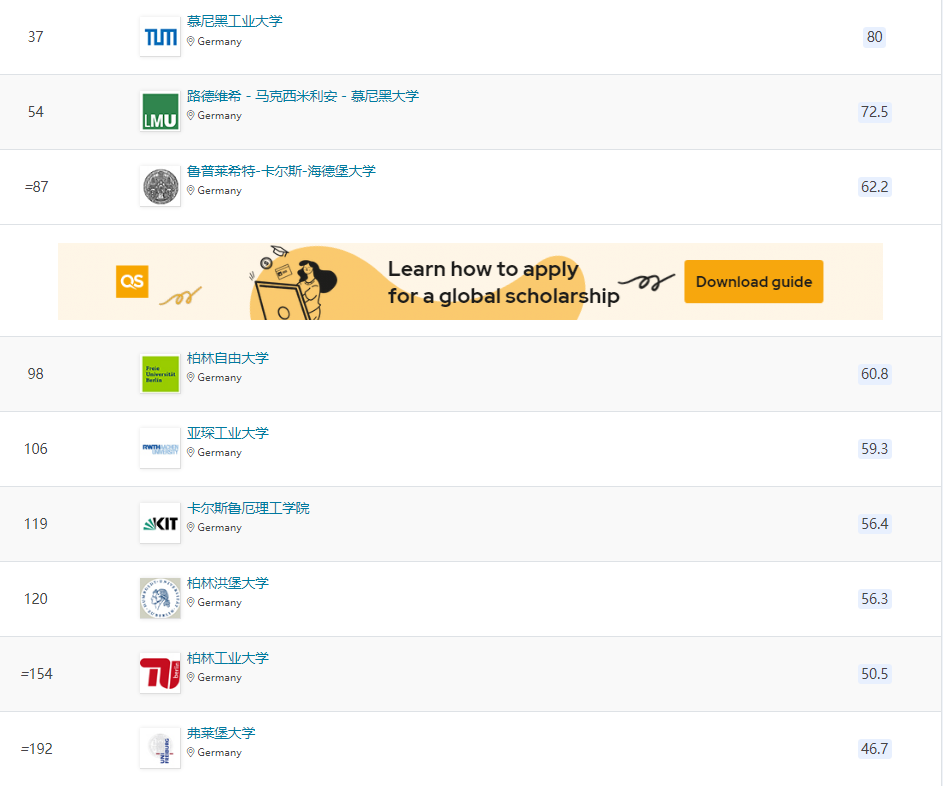The image size is (943, 786).
Task: Click the Download guide button
Action: pos(754,281)
